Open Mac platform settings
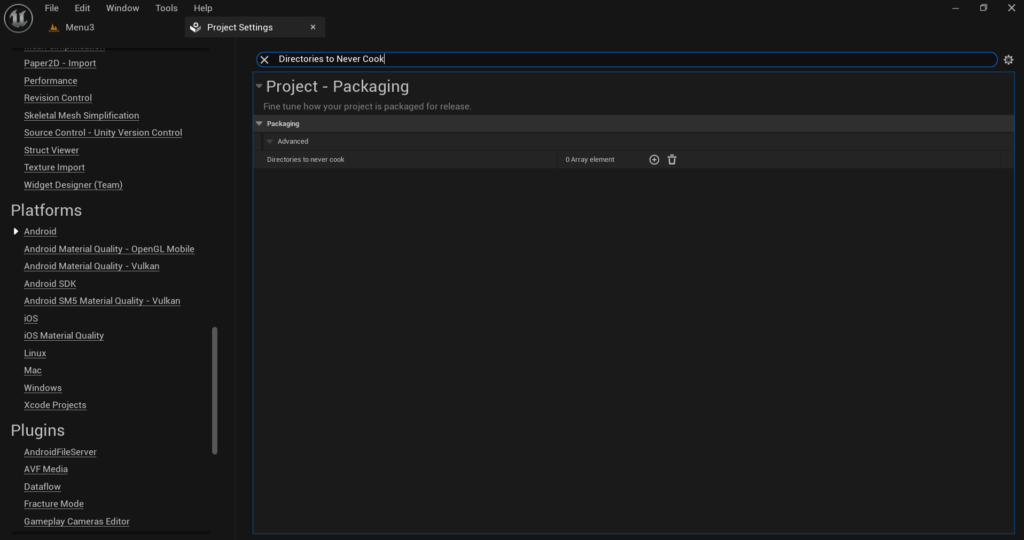 pyautogui.click(x=33, y=370)
